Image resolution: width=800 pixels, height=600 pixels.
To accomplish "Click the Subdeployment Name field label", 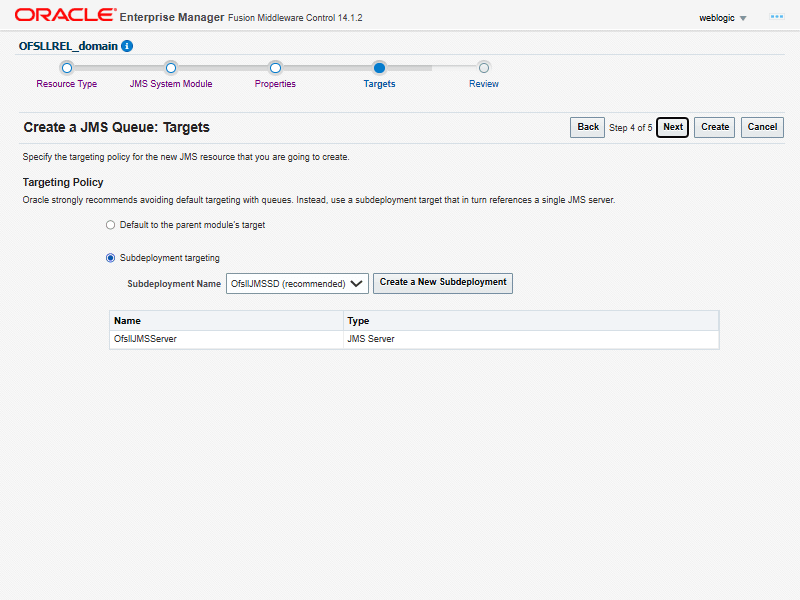I will tap(174, 284).
